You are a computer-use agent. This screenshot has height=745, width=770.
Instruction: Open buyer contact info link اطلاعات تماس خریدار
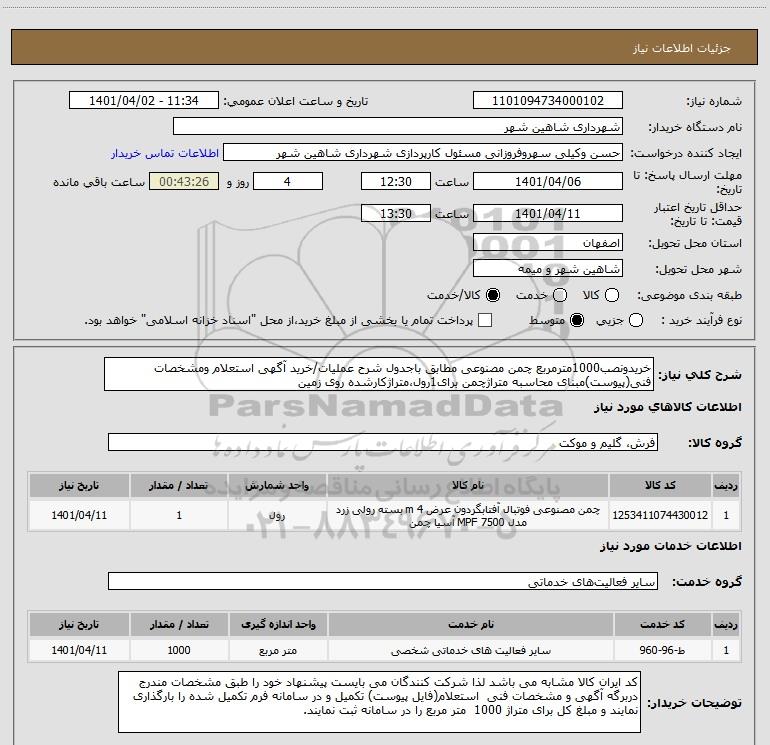[x=165, y=153]
